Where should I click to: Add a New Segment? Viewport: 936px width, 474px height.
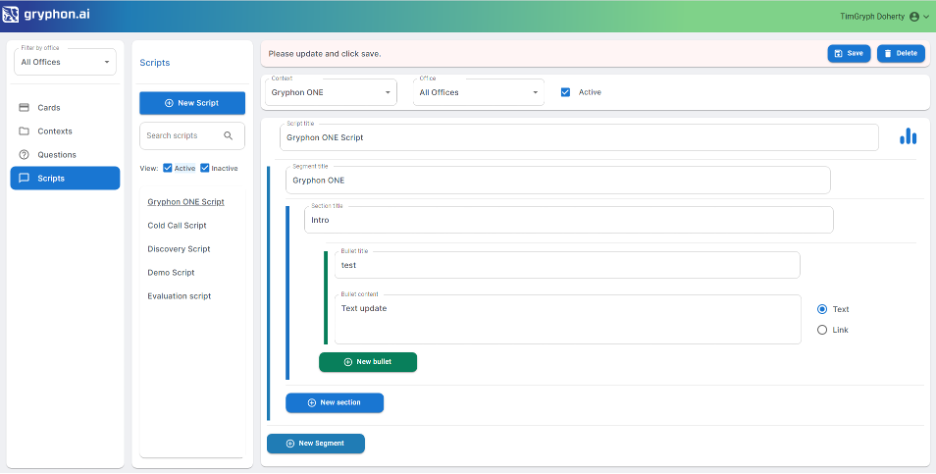(316, 444)
